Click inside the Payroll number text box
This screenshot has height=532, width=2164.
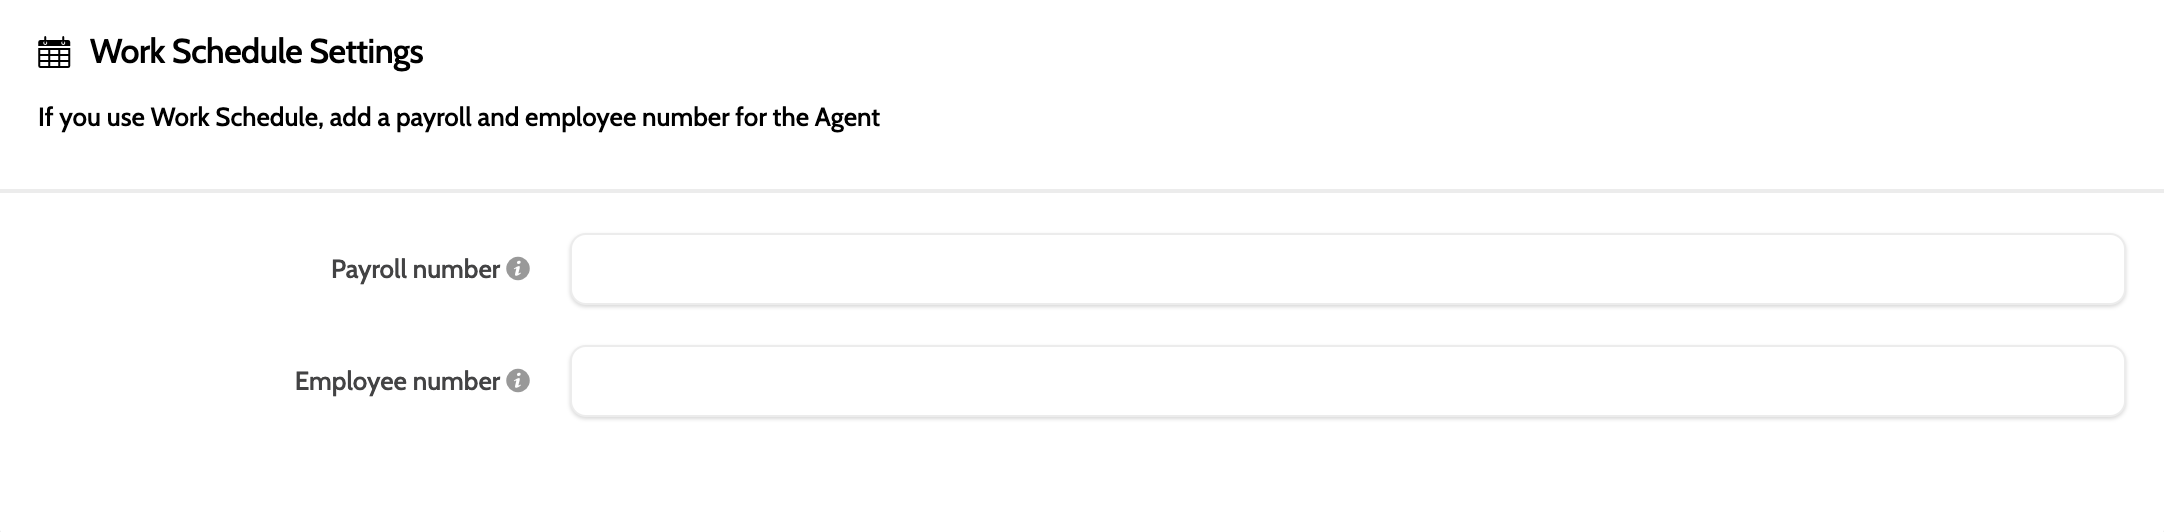[x=1346, y=270]
